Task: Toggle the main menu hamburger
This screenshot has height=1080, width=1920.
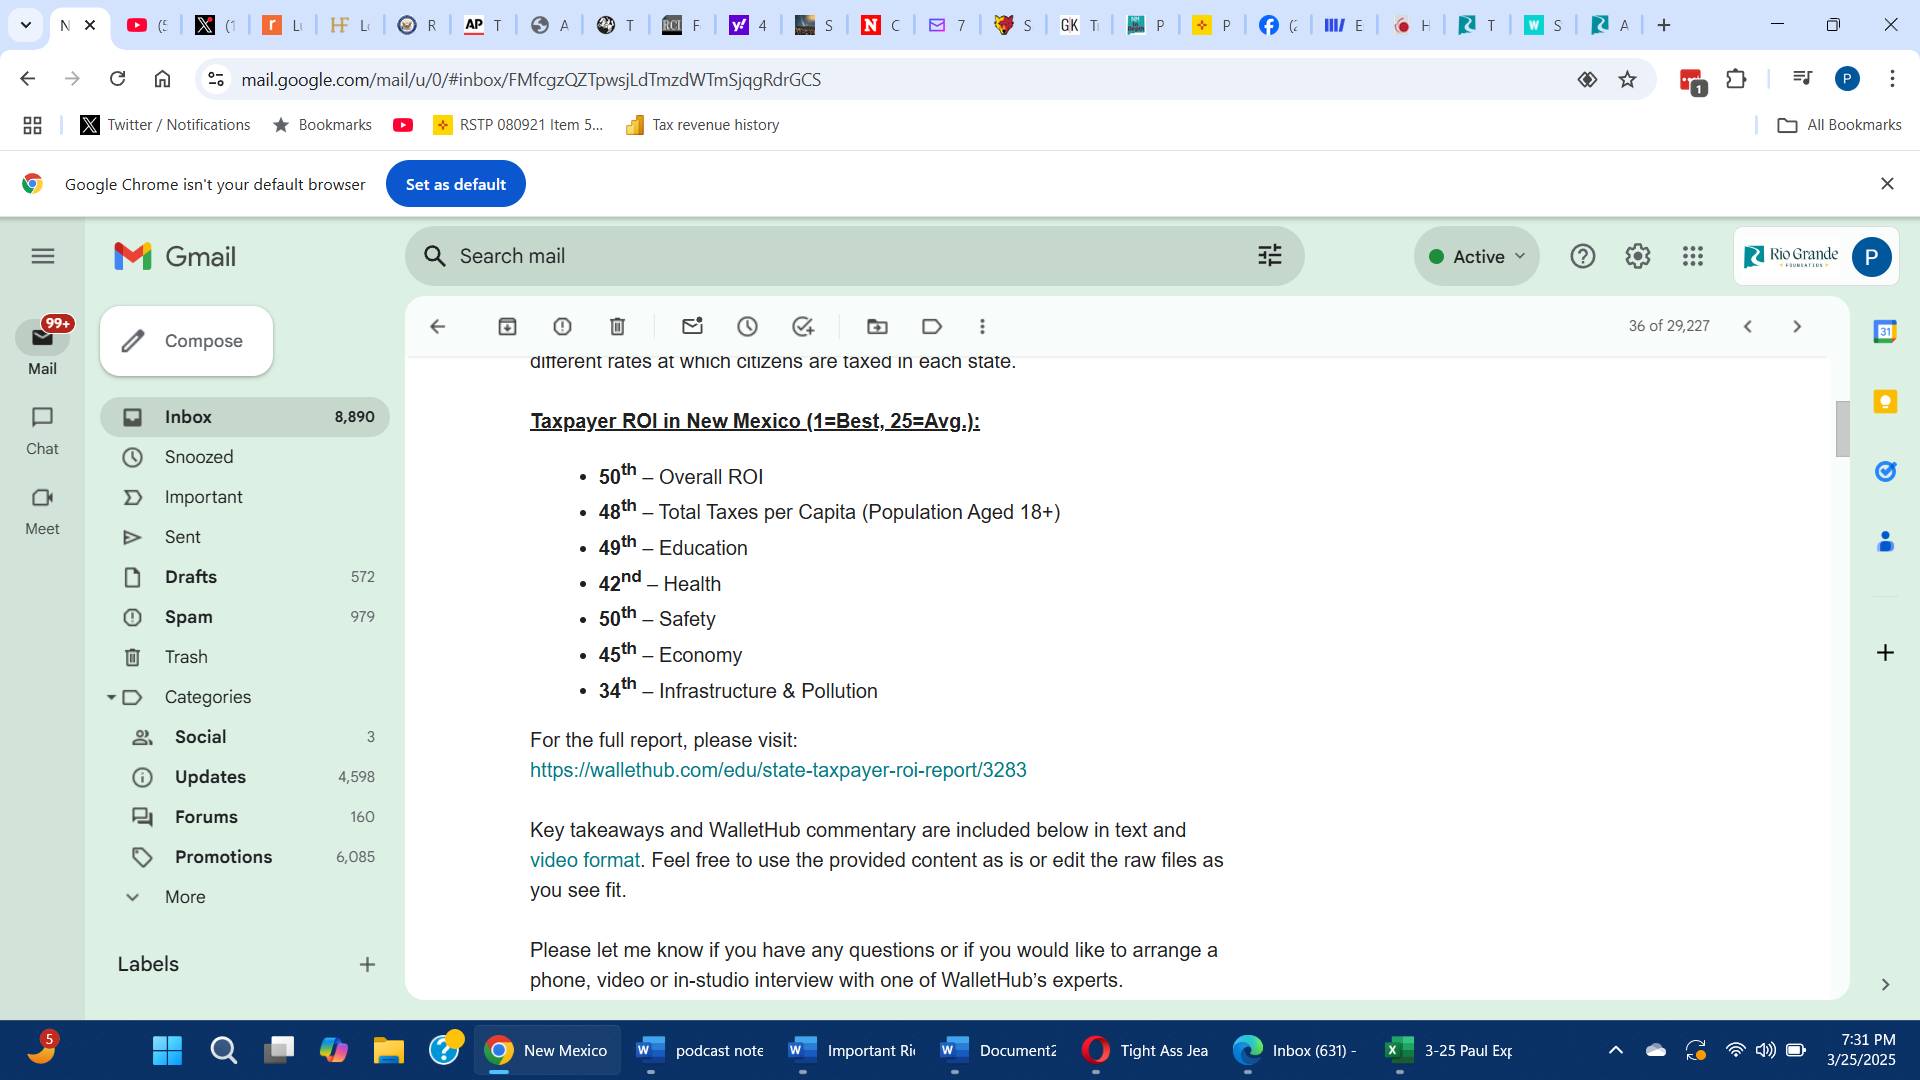Action: point(42,256)
